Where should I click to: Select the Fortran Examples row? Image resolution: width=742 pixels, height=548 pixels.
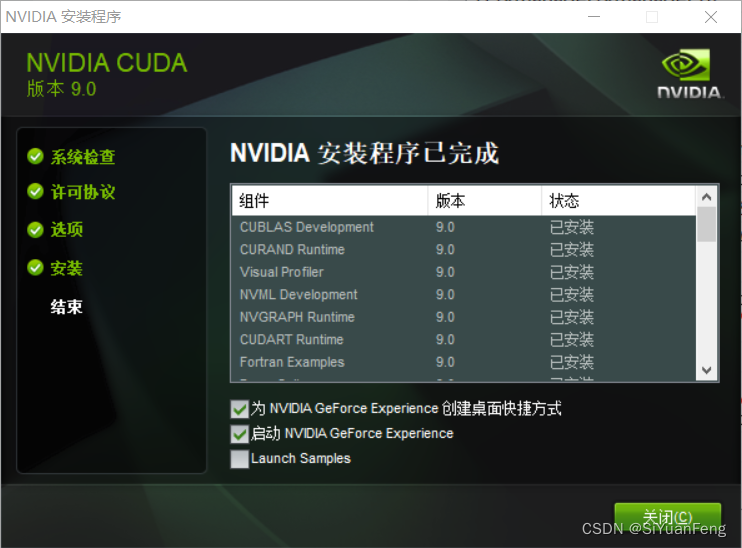(x=464, y=362)
